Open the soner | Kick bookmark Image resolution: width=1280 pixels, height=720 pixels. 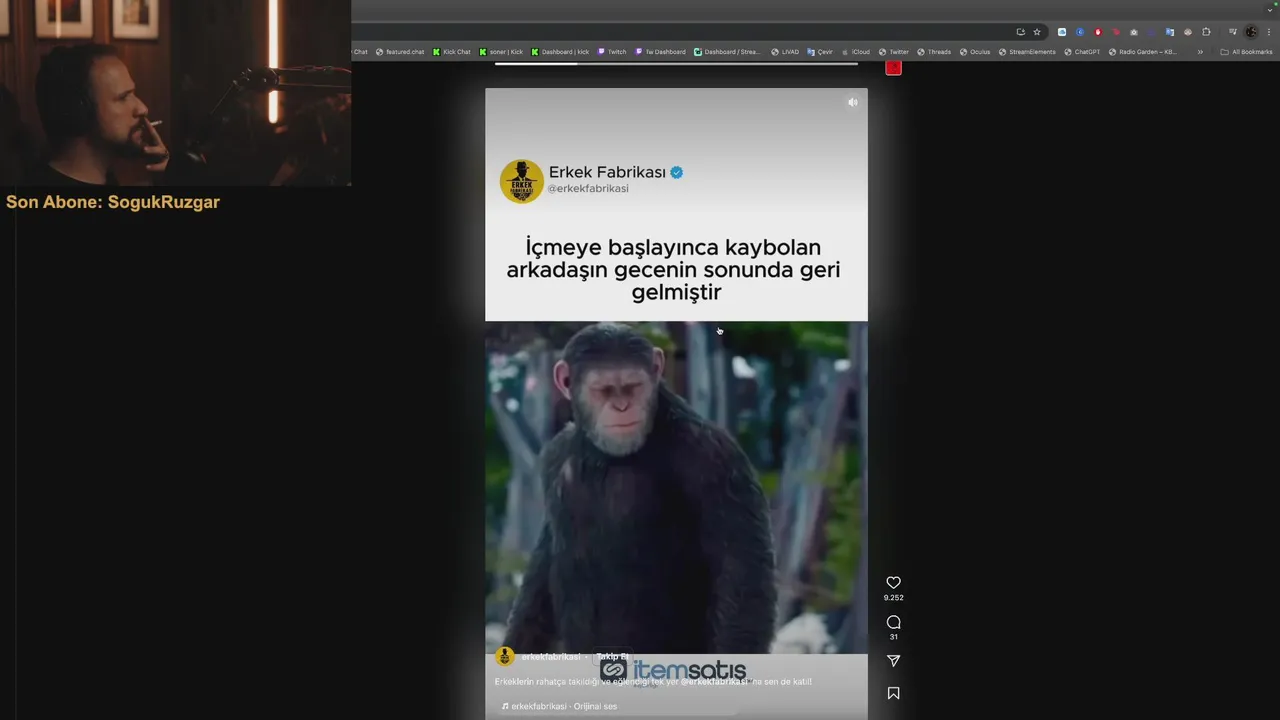501,52
